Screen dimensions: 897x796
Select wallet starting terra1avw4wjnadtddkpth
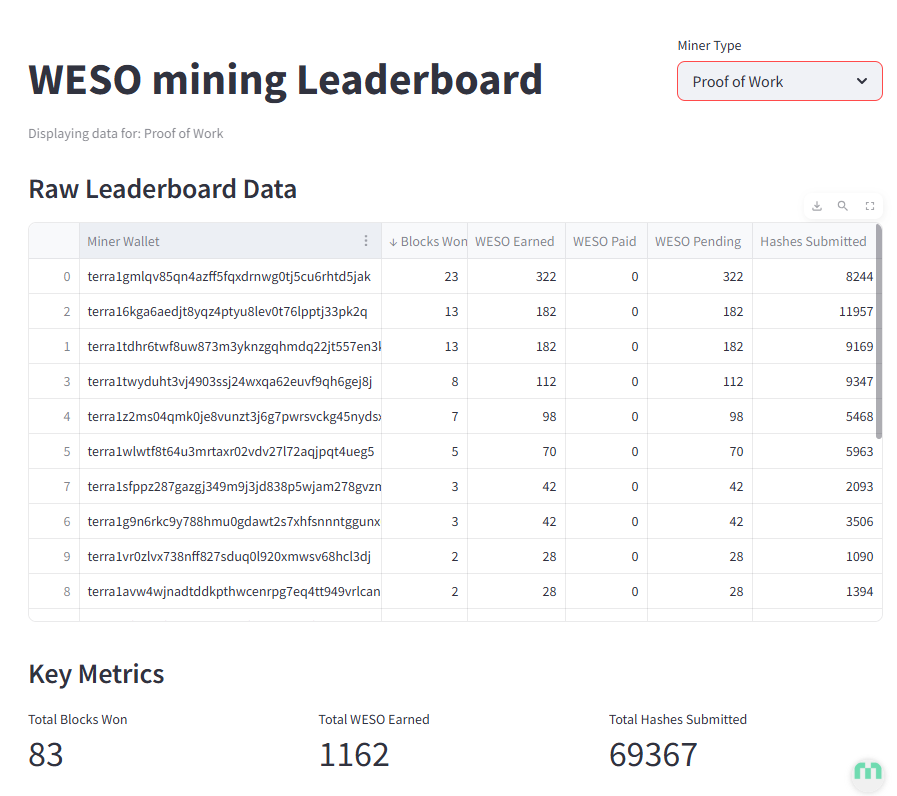(x=231, y=591)
